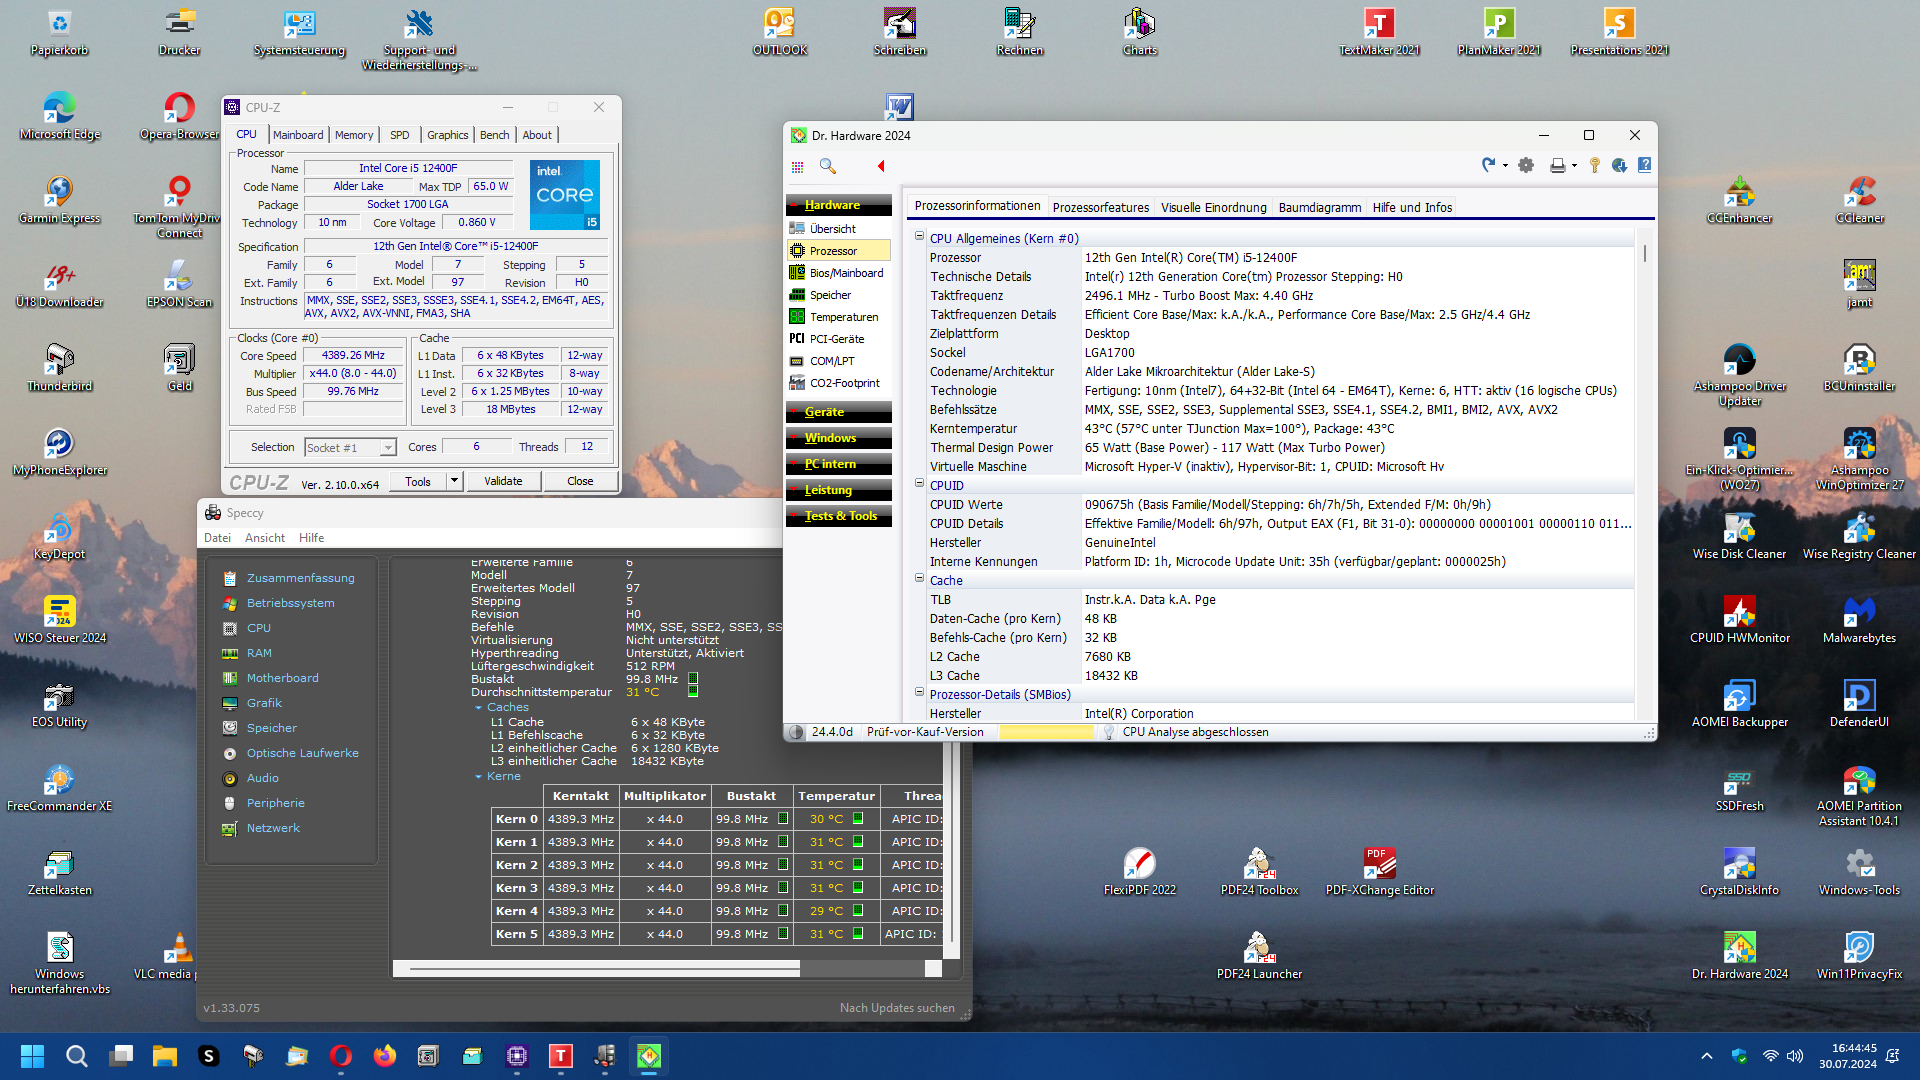Open the Socket #1 selection dropdown
This screenshot has height=1080, width=1920.
pyautogui.click(x=388, y=448)
